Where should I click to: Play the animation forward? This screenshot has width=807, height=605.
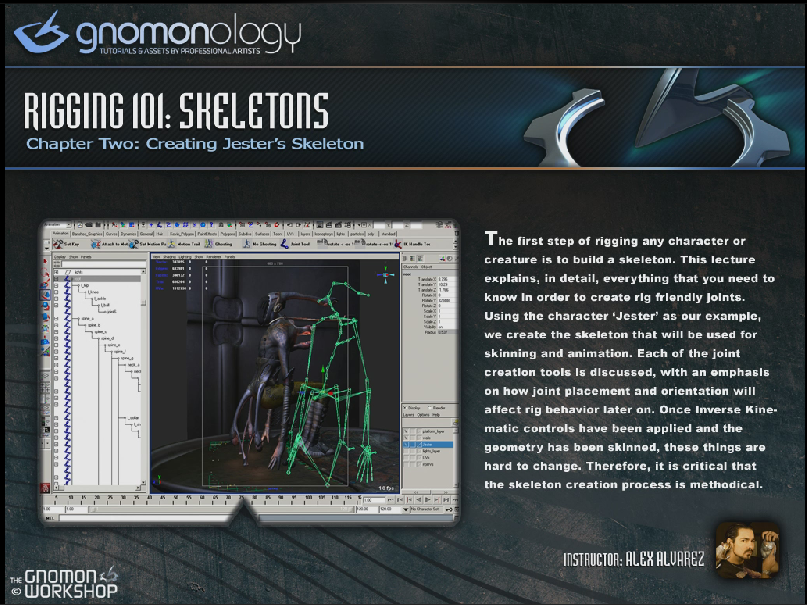[429, 500]
